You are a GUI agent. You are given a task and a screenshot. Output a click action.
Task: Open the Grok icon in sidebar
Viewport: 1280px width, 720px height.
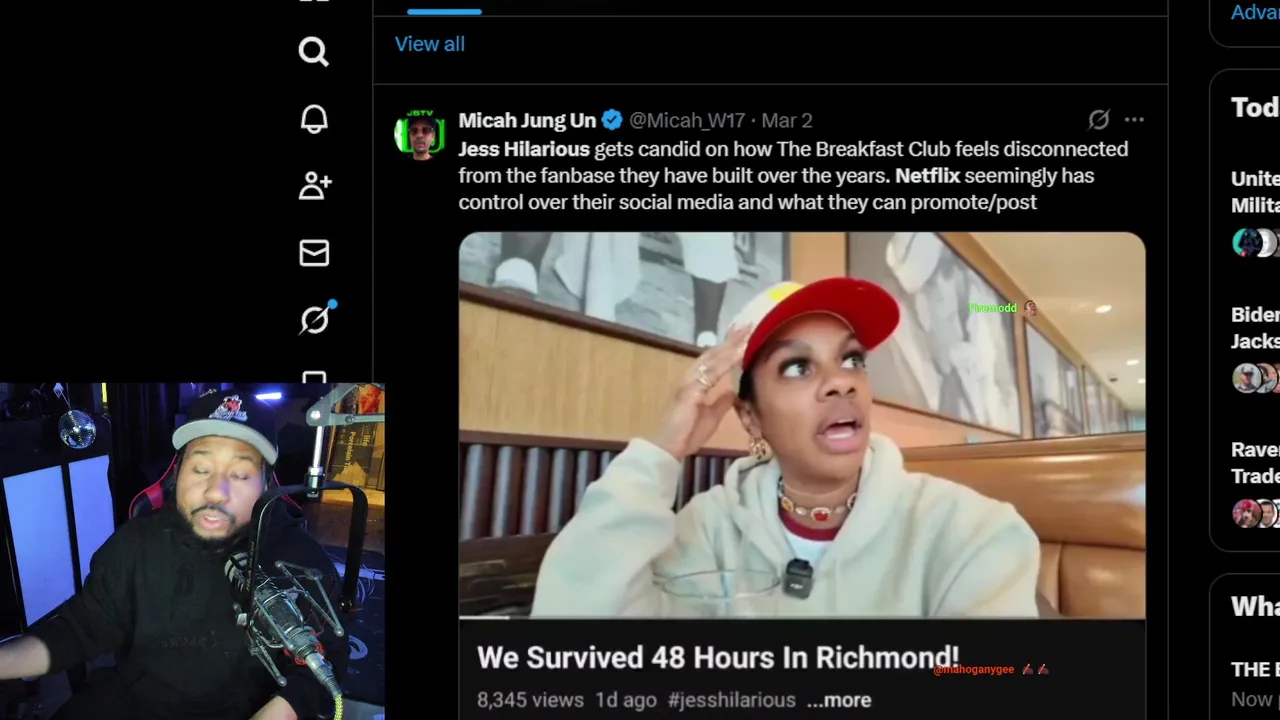(x=315, y=319)
